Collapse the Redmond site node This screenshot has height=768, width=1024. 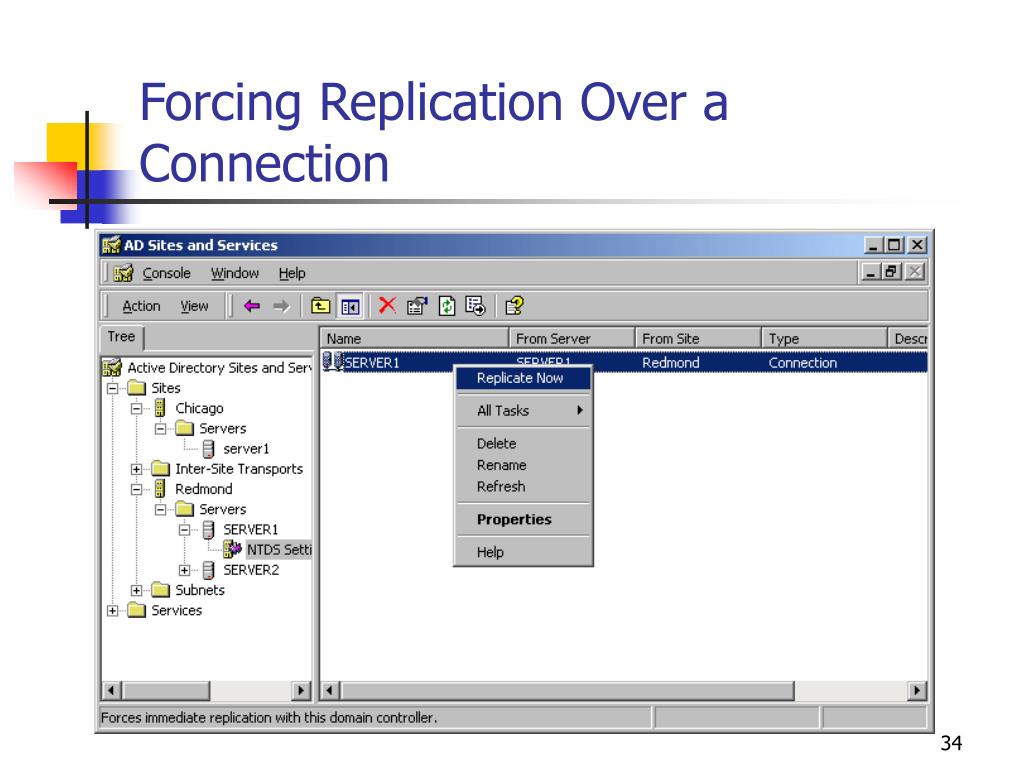[x=136, y=489]
